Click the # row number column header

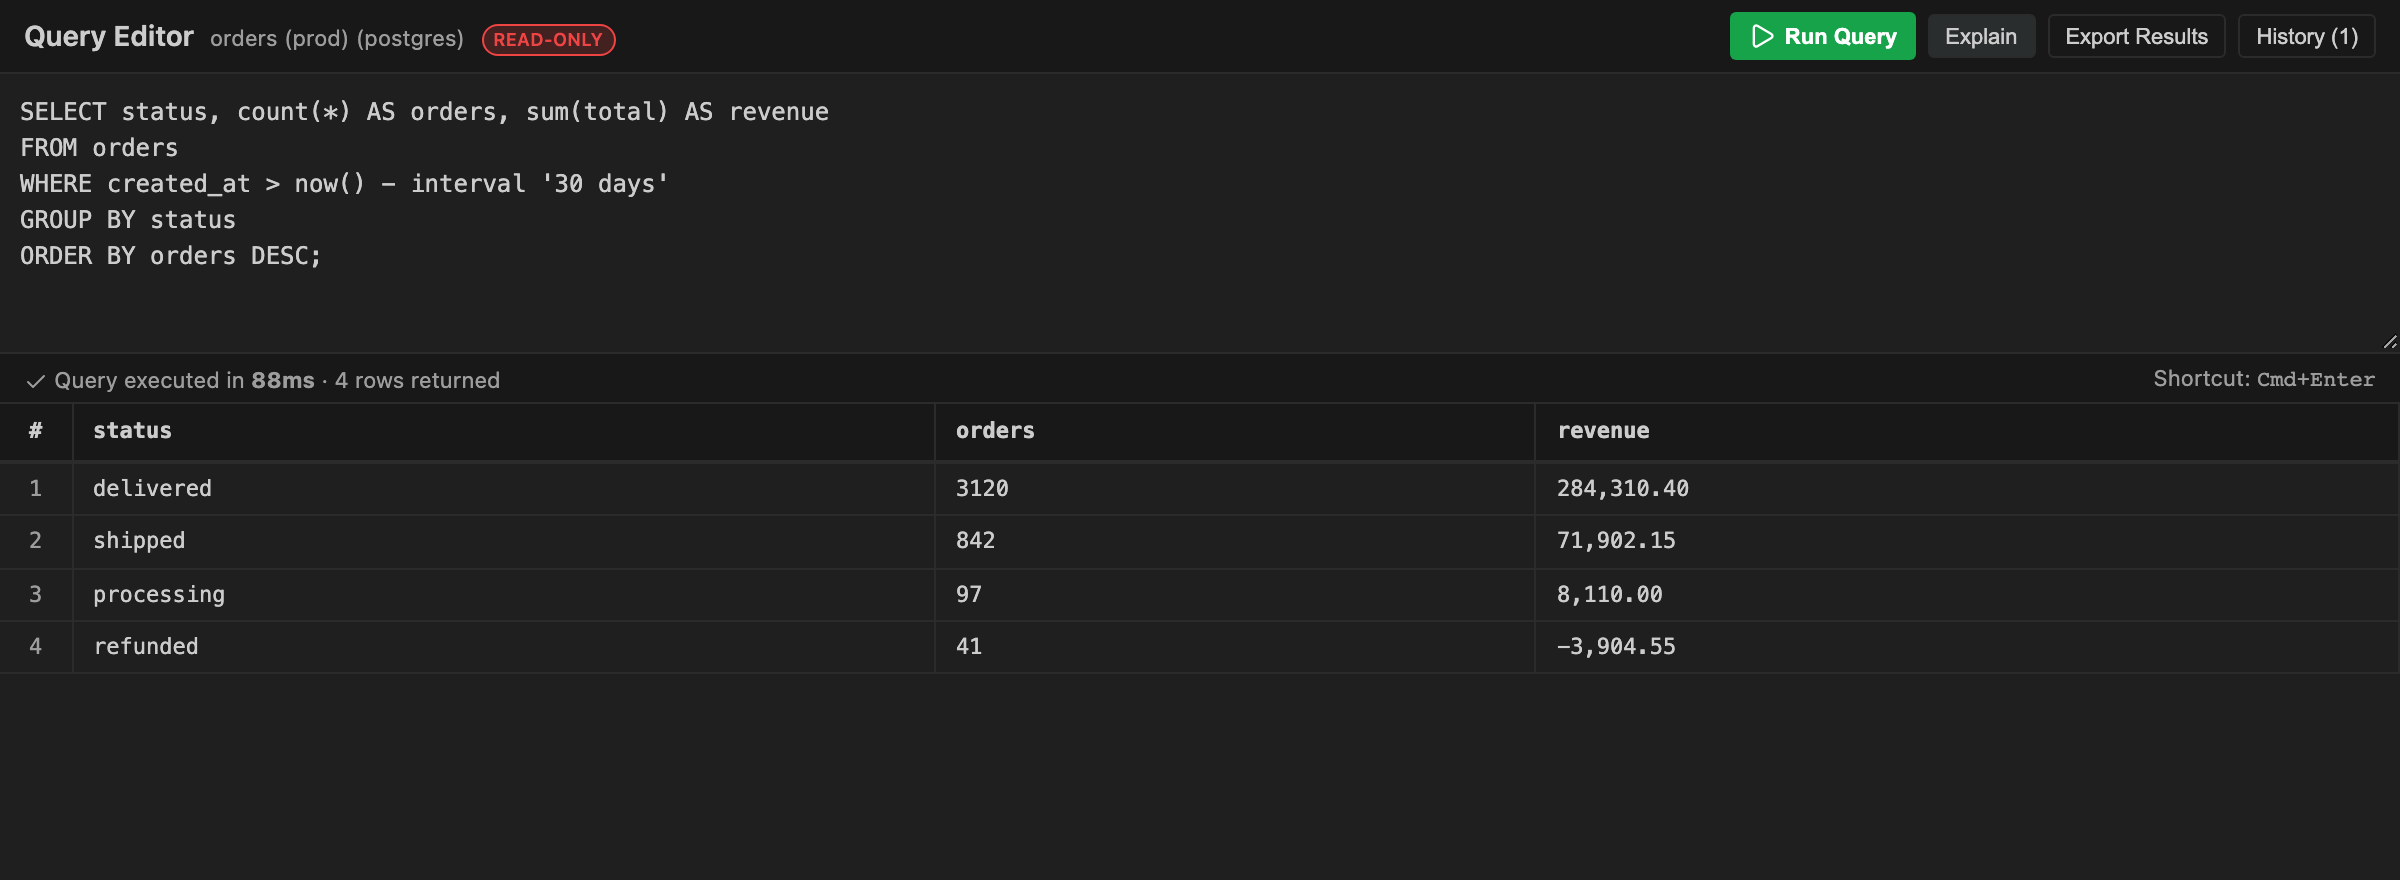pos(36,431)
